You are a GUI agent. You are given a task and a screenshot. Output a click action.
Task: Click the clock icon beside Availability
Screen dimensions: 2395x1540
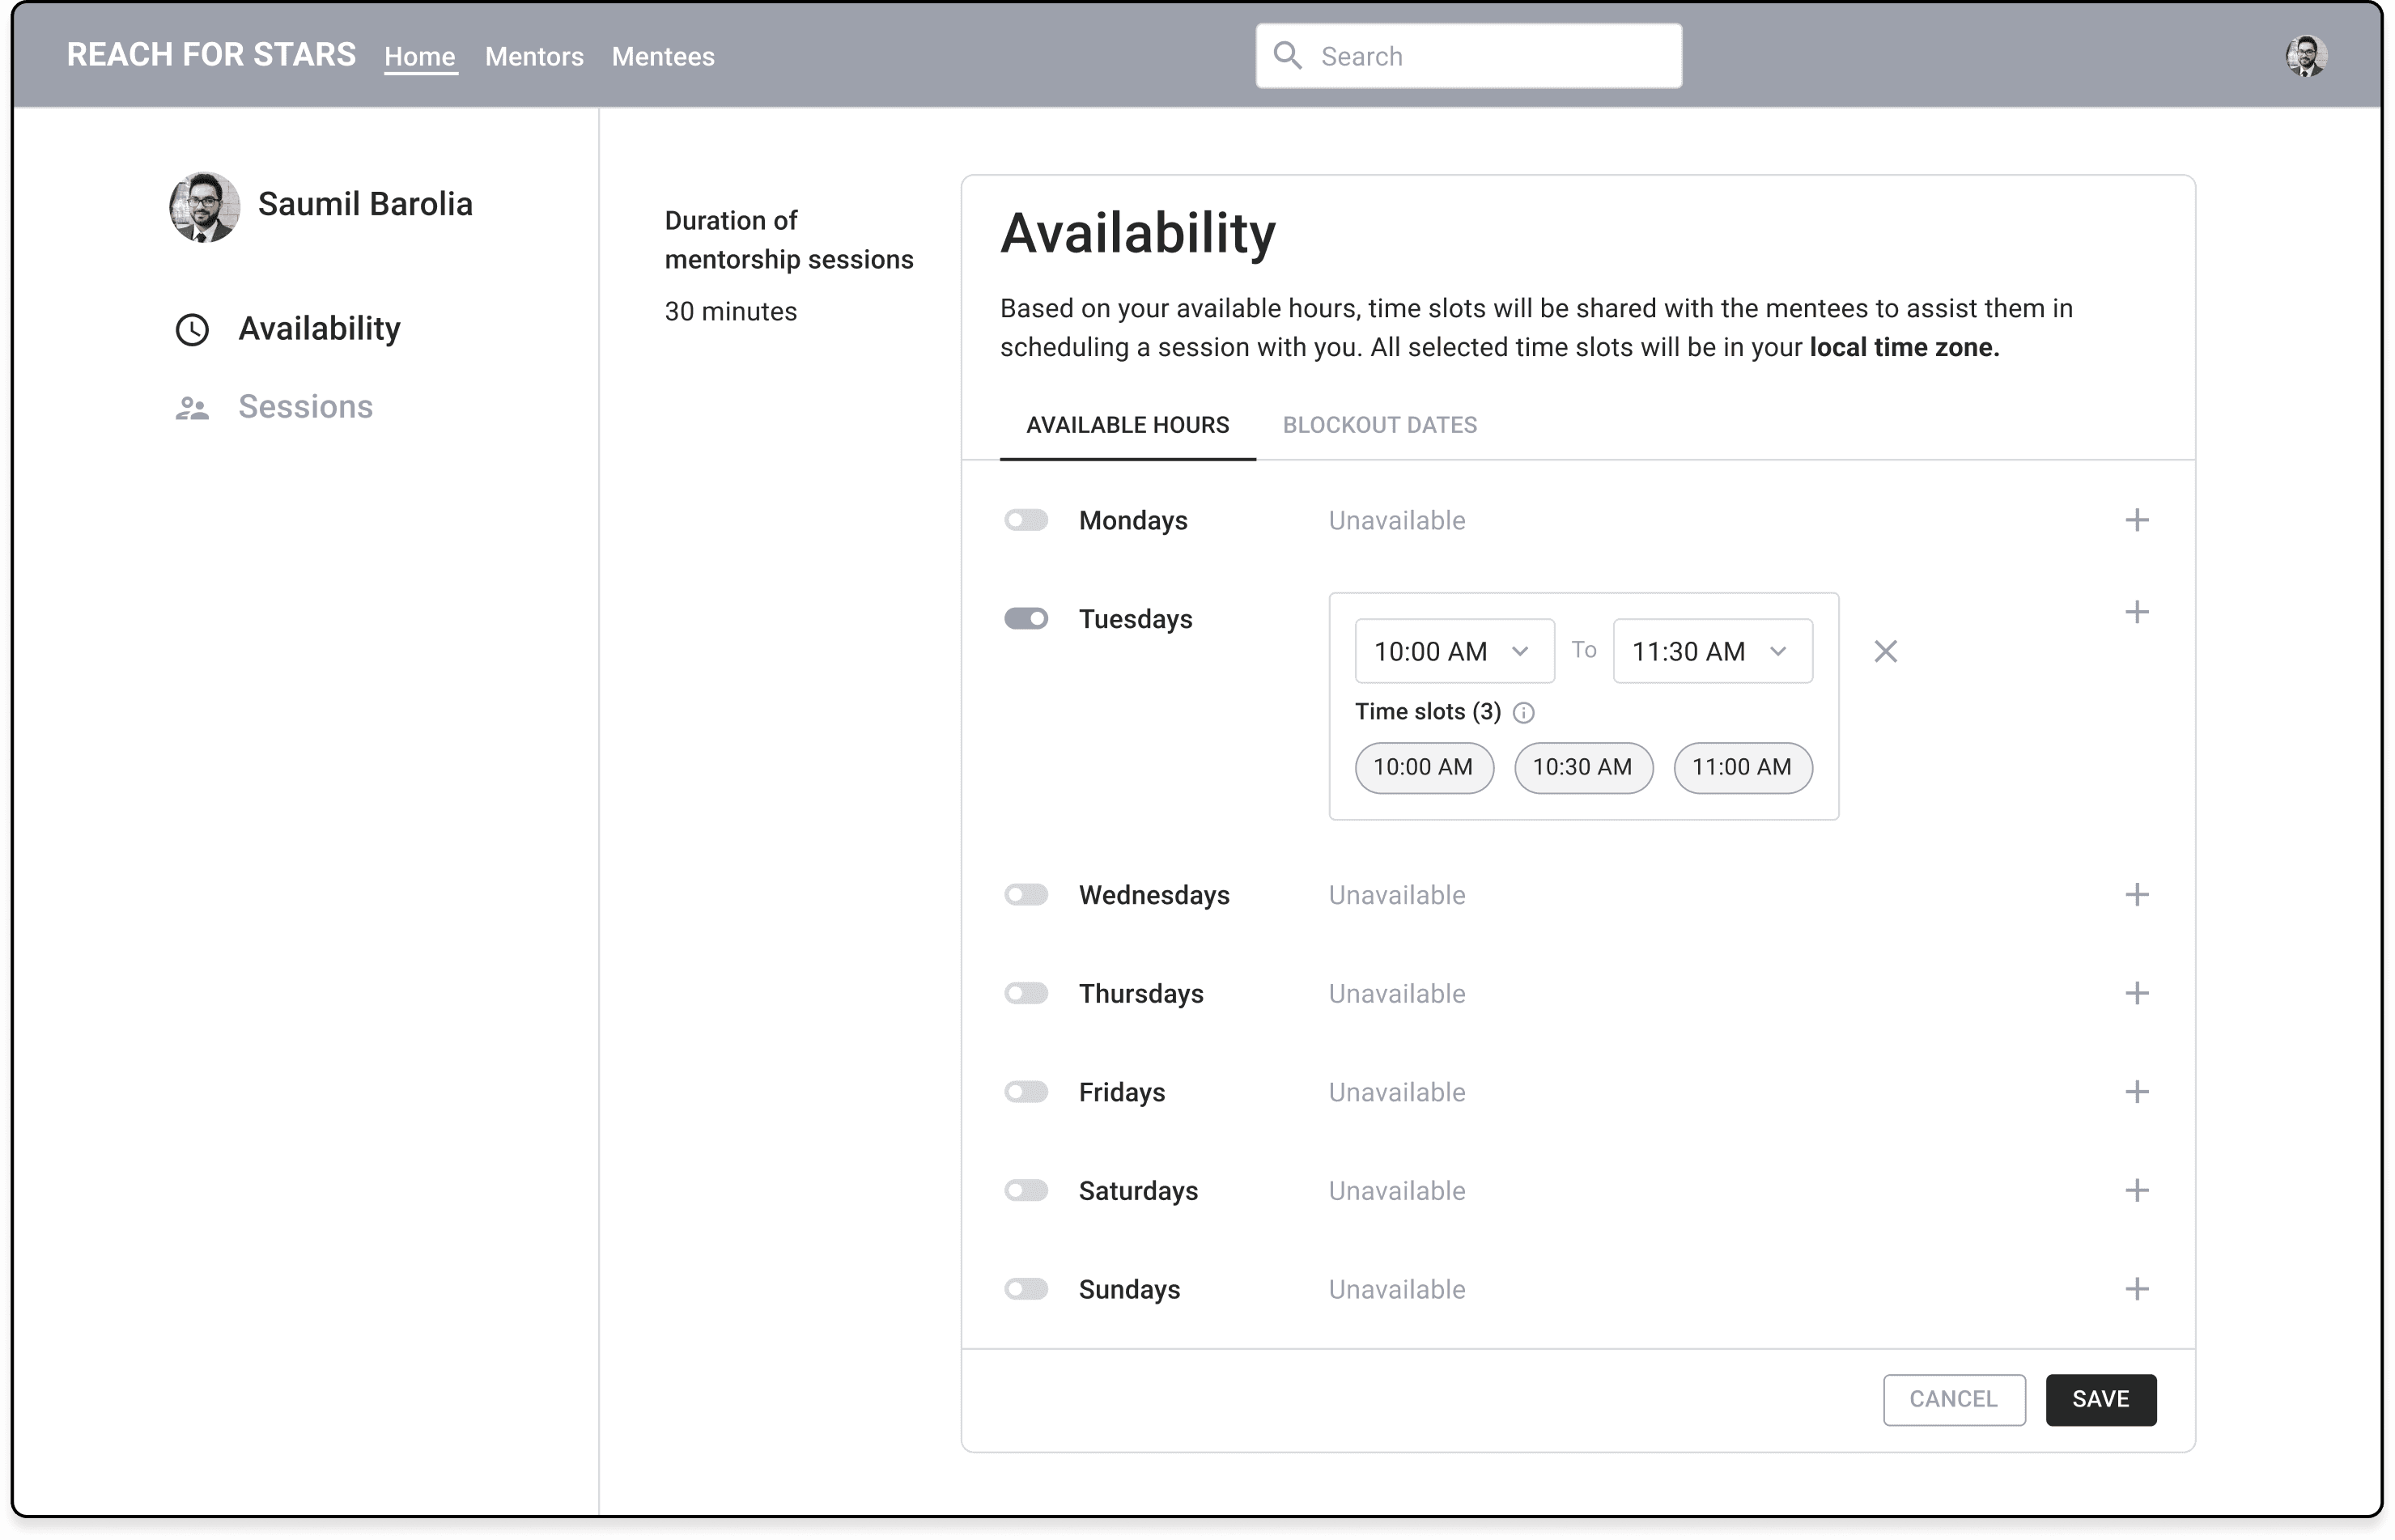(x=192, y=329)
